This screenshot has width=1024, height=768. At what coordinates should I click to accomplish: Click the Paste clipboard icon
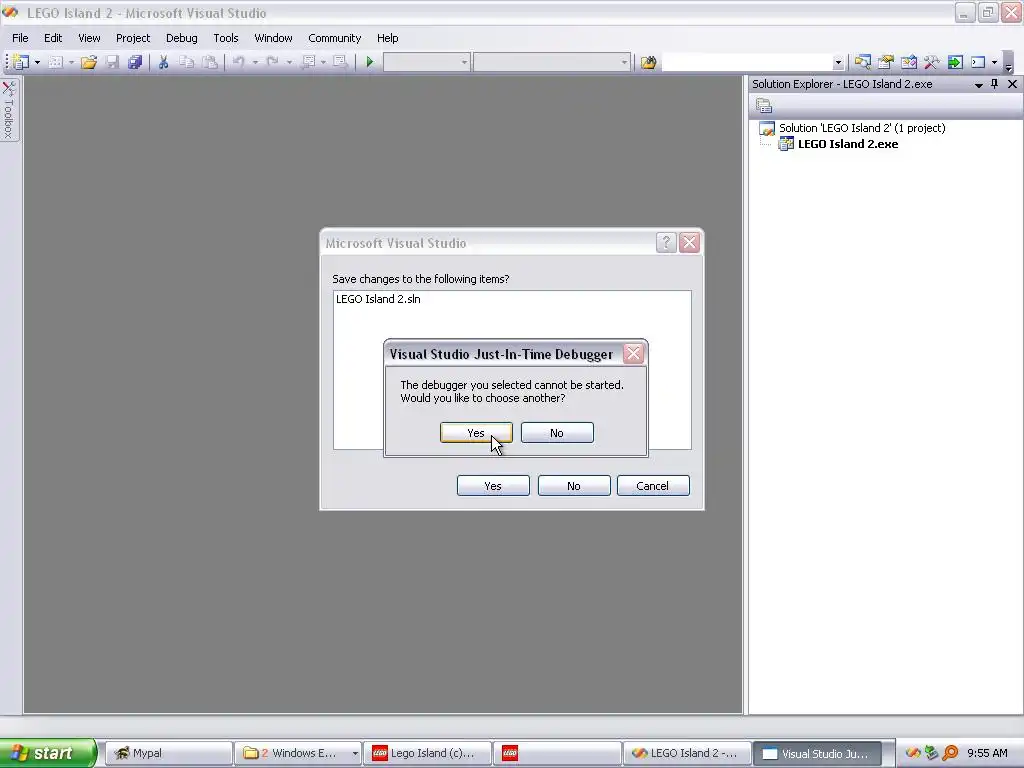[210, 62]
